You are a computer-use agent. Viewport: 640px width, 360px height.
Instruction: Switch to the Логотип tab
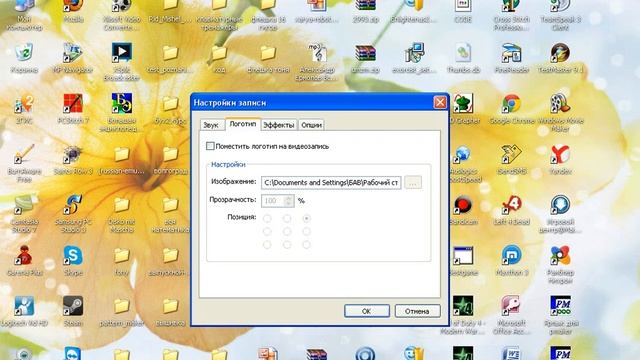tap(242, 124)
